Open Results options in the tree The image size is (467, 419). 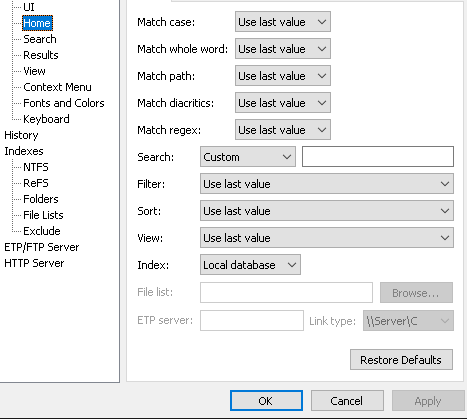(x=41, y=55)
